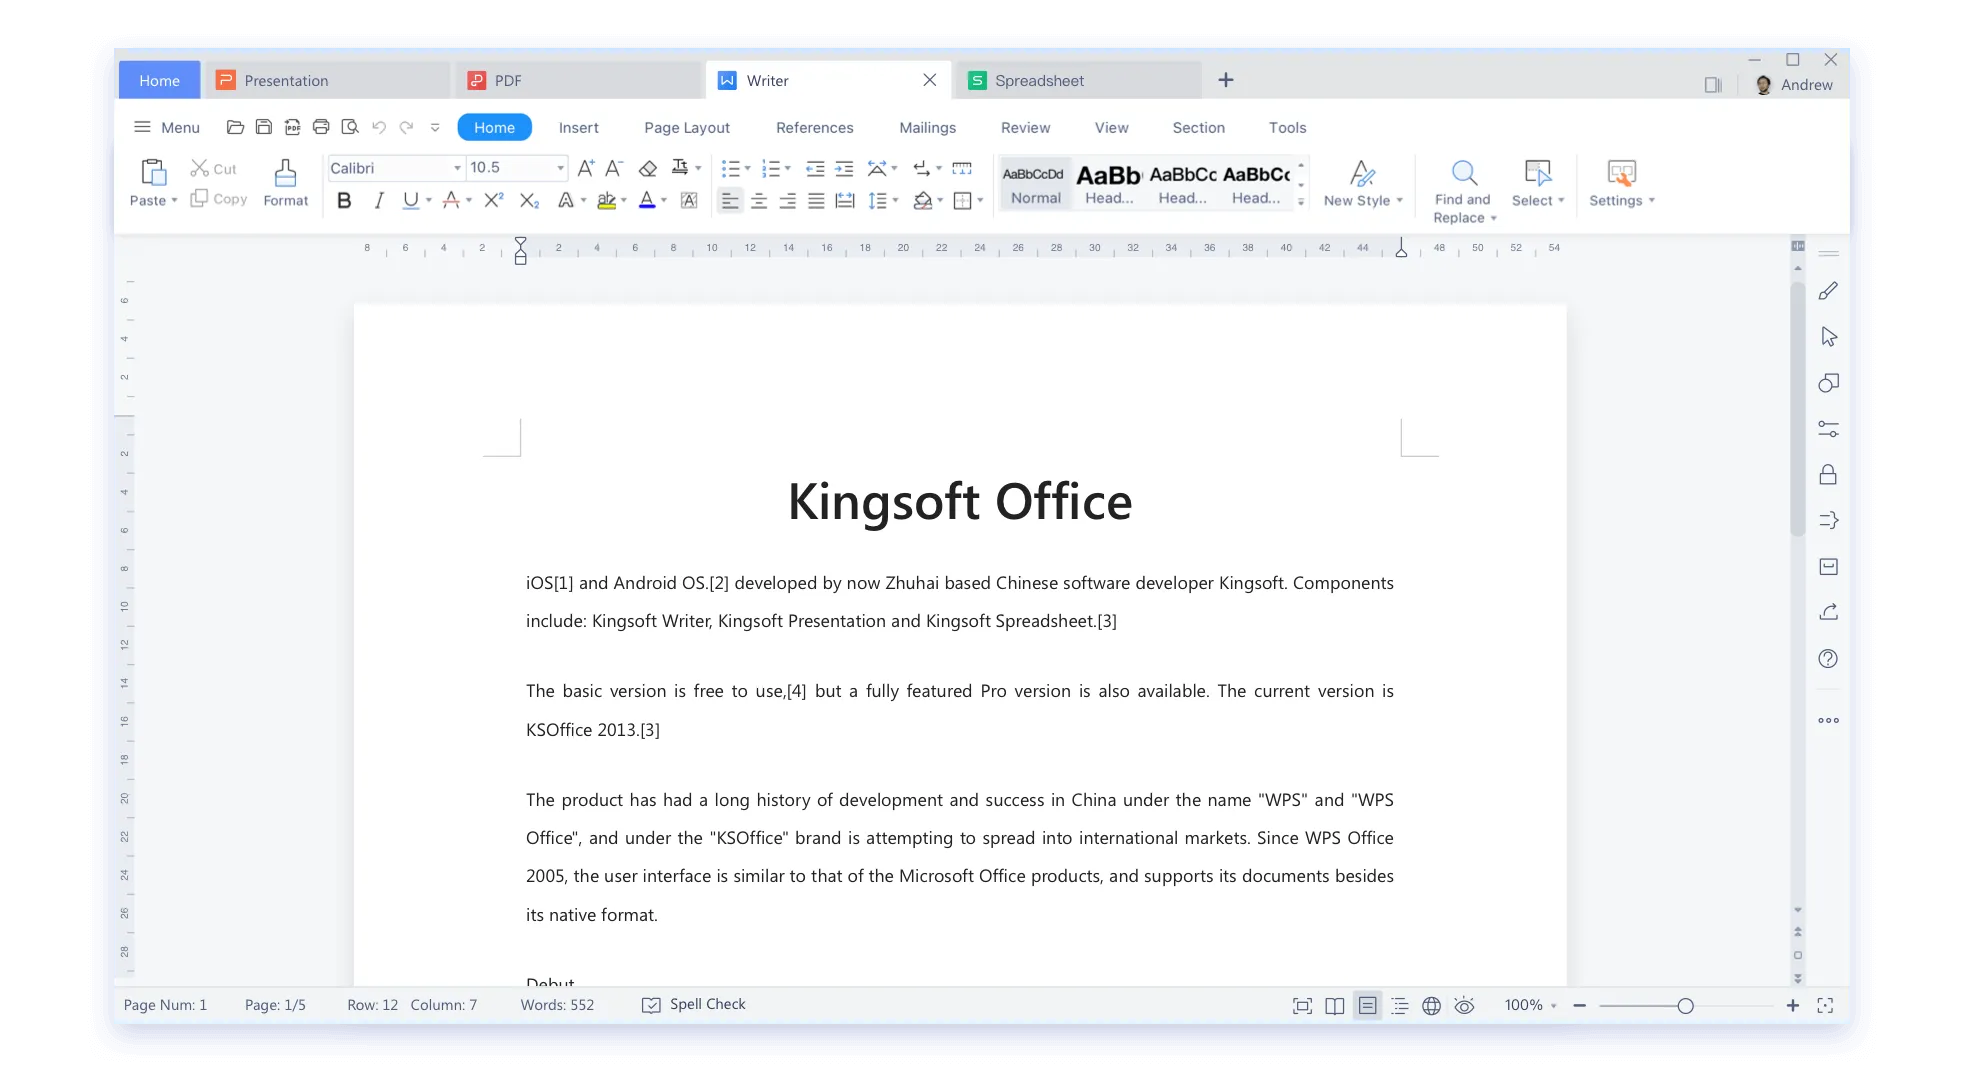Image resolution: width=1964 pixels, height=1088 pixels.
Task: Toggle italic formatting
Action: 378,201
